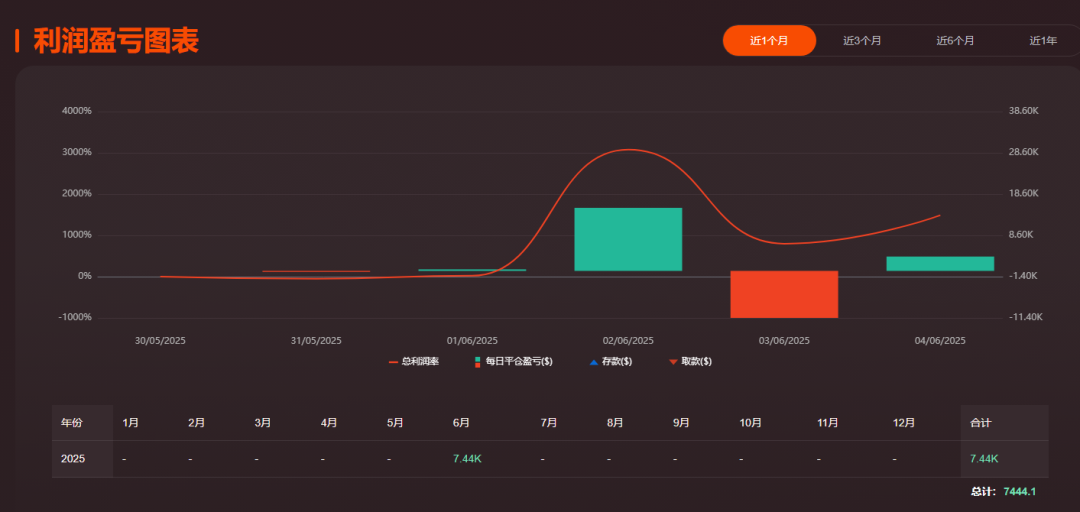Screen dimensions: 1080x512
Task: Switch to the 近6个月 range
Action: pyautogui.click(x=955, y=41)
